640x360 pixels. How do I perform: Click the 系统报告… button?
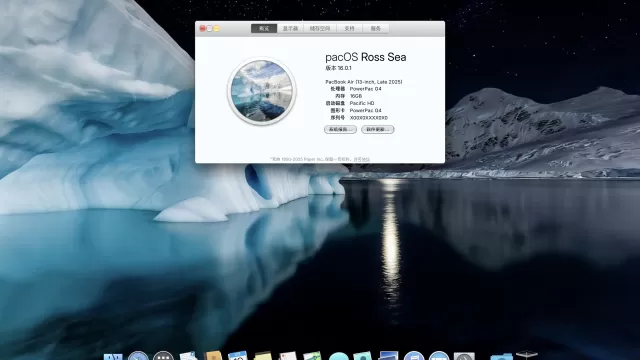340,129
